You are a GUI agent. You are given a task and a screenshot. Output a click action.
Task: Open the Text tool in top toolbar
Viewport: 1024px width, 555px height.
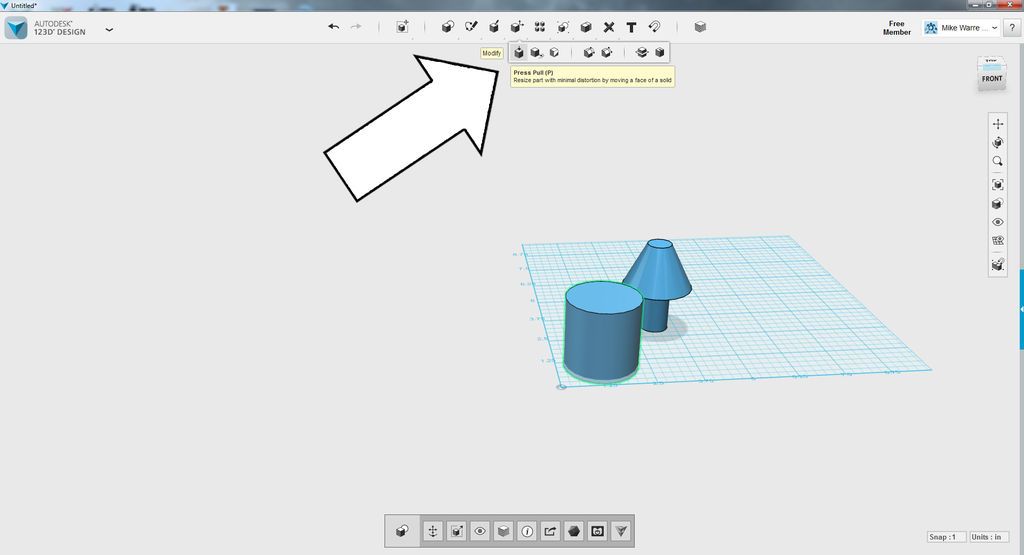point(631,27)
